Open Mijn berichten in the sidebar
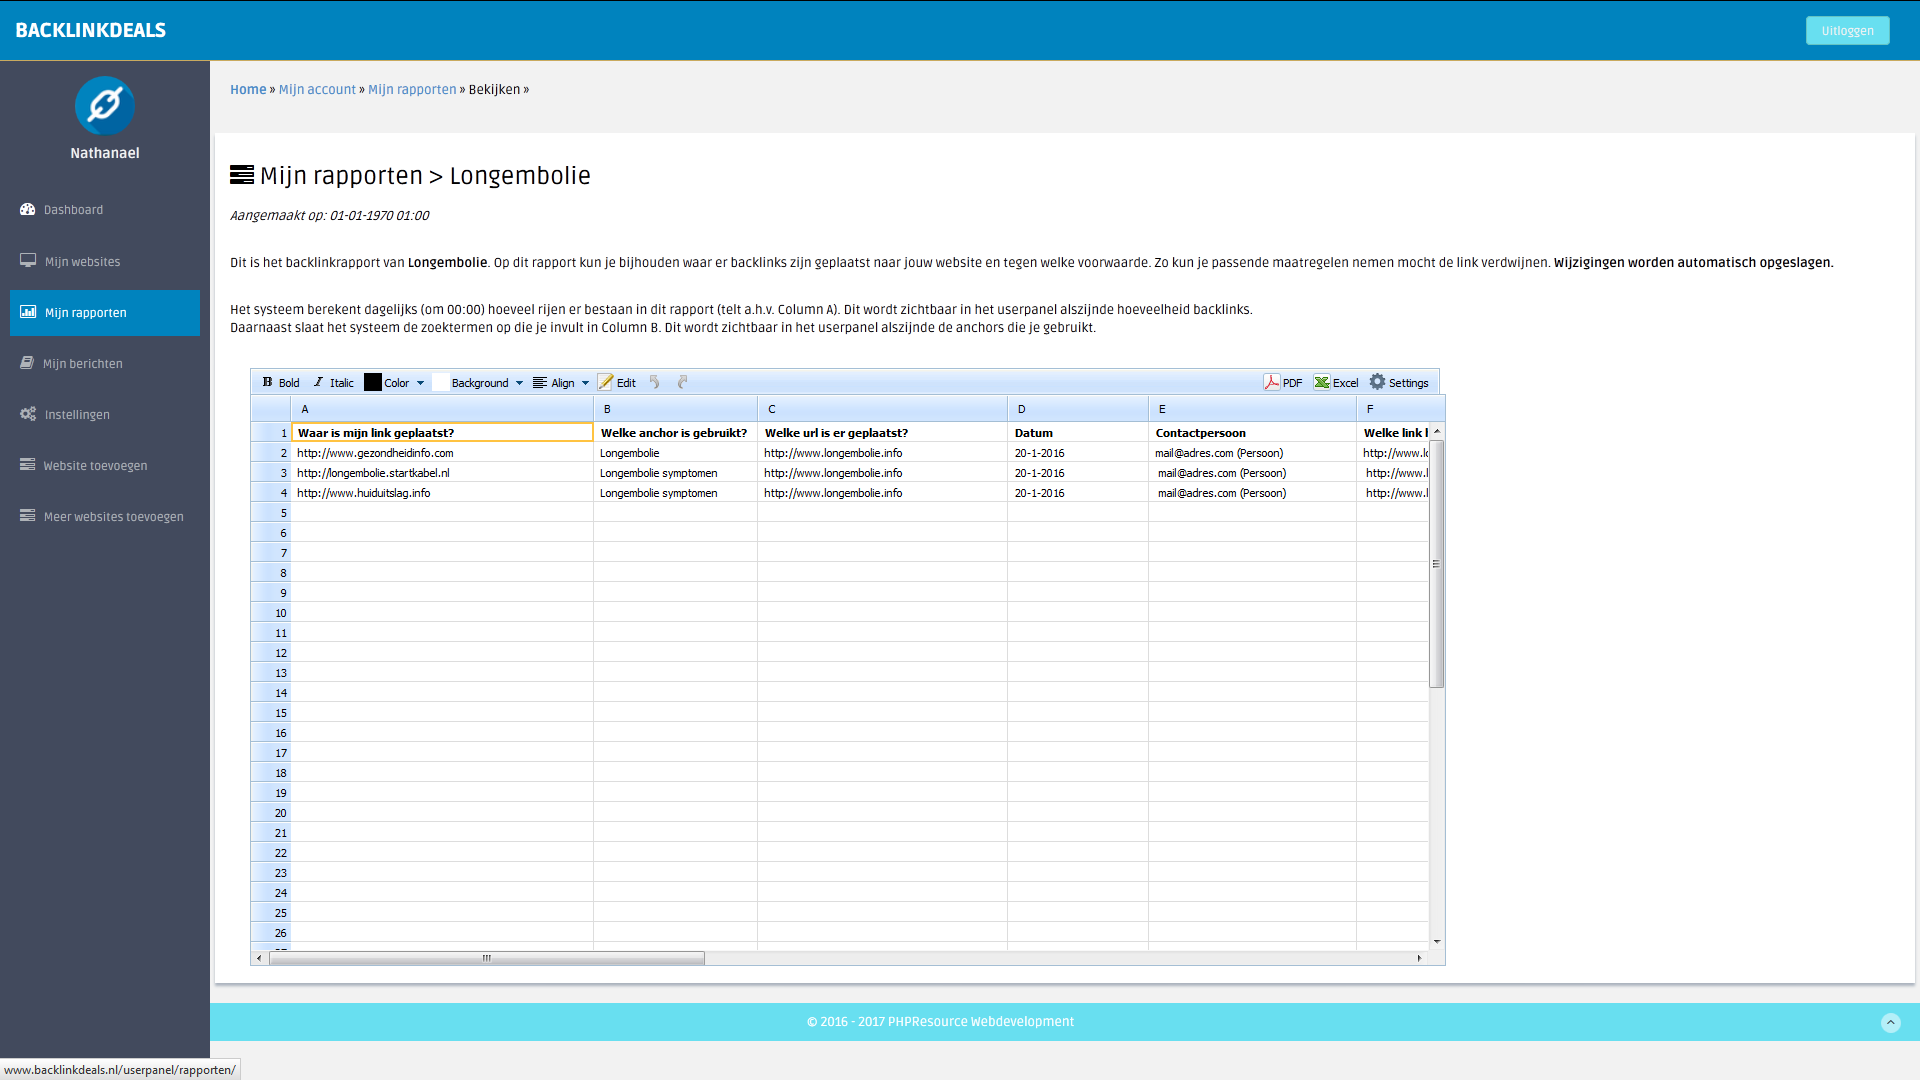1920x1080 pixels. 105,363
